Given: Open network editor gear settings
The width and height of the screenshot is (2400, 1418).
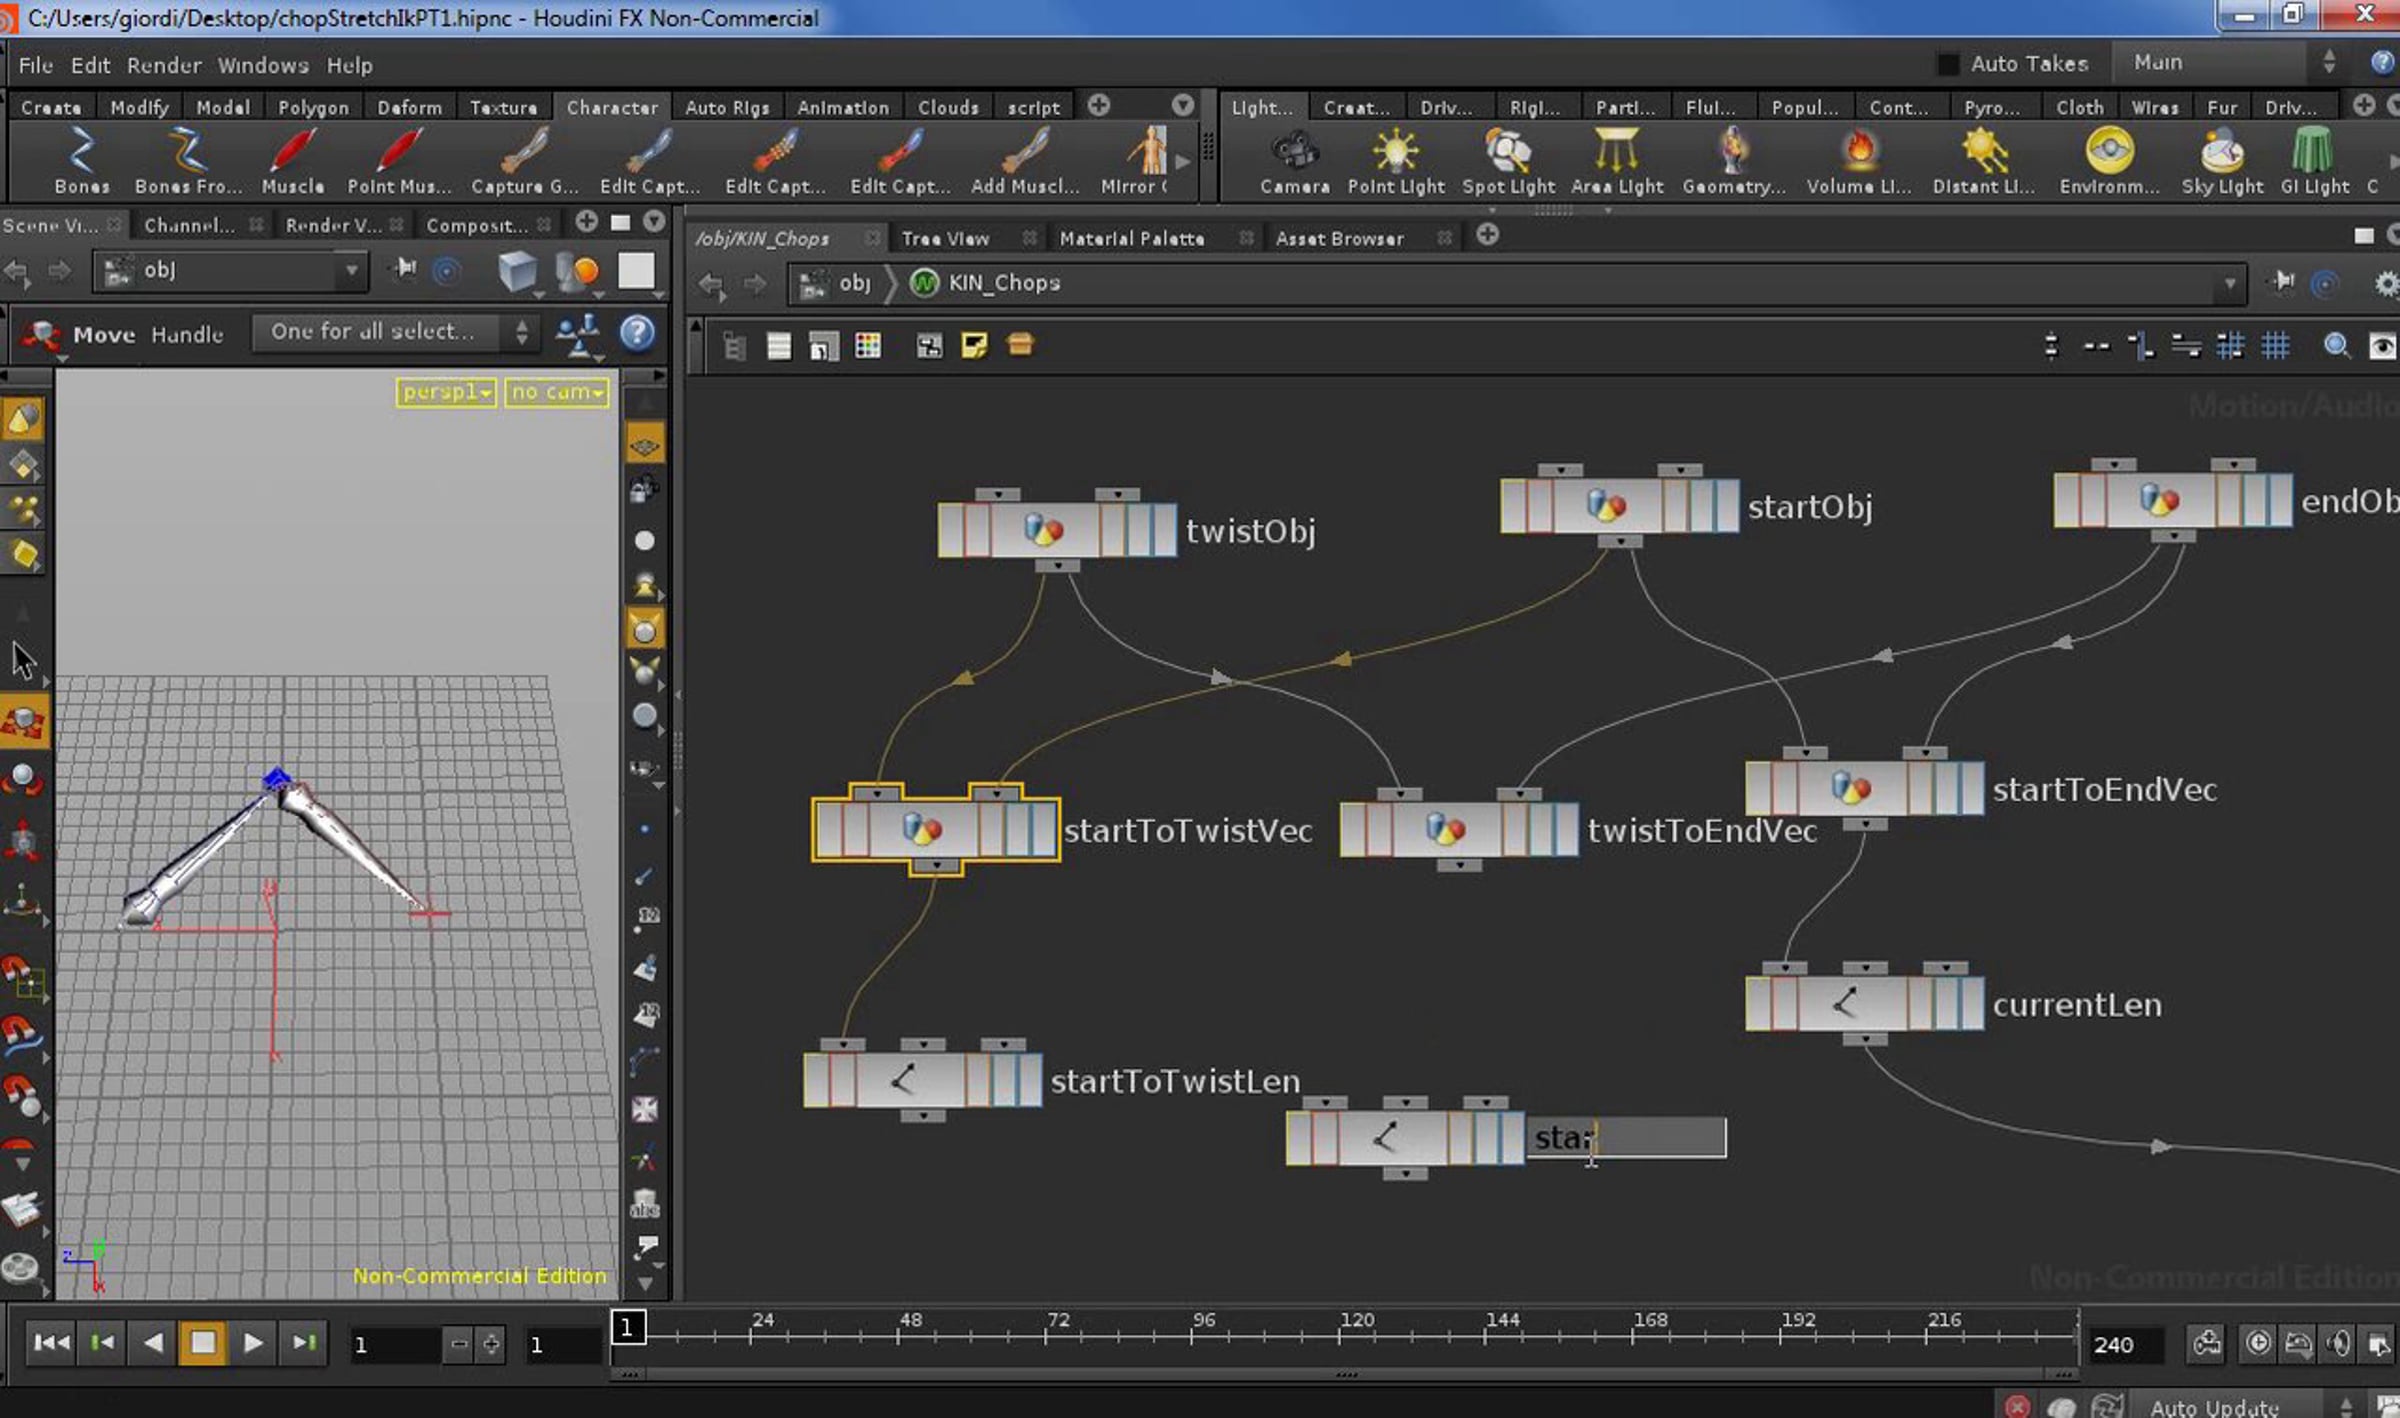Looking at the screenshot, I should click(2385, 284).
